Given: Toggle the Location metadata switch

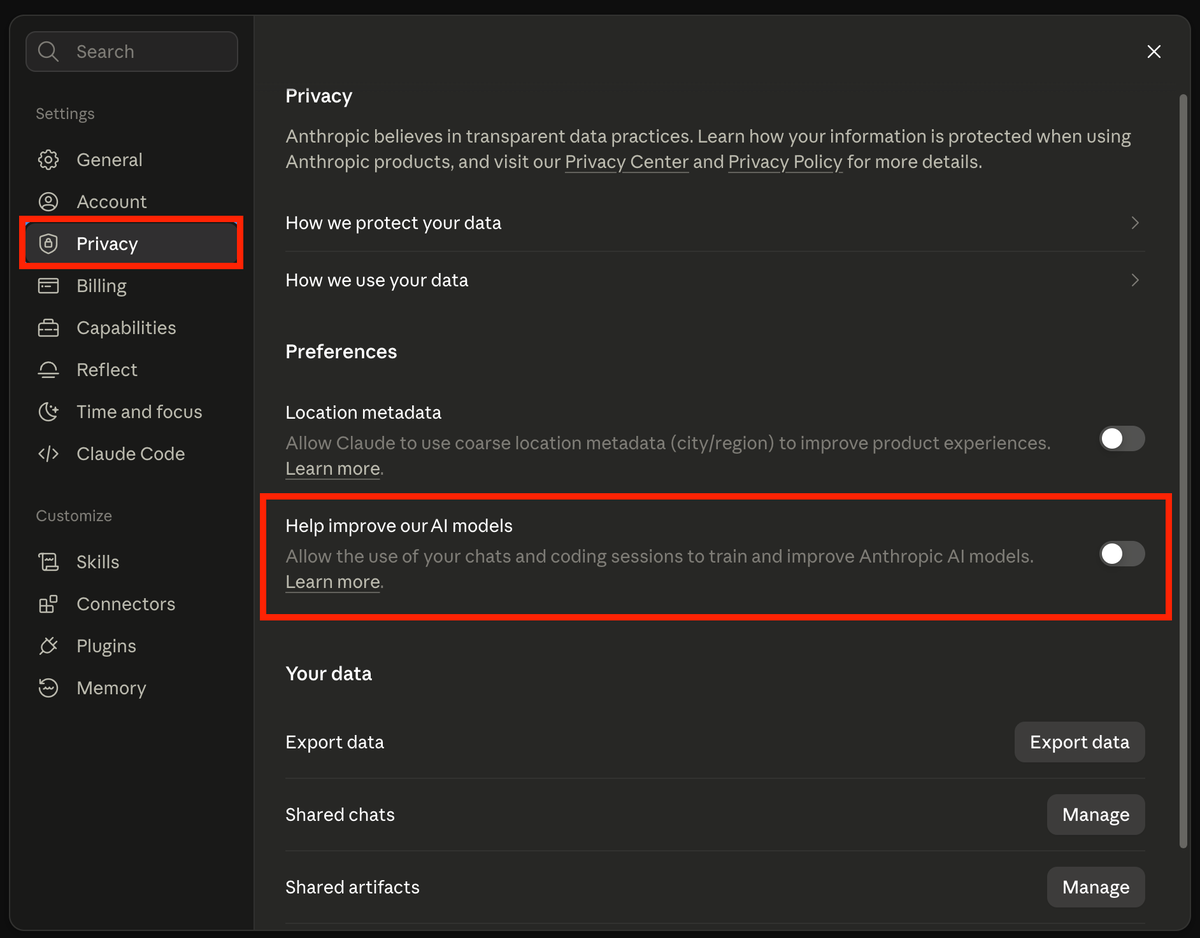Looking at the screenshot, I should point(1122,439).
